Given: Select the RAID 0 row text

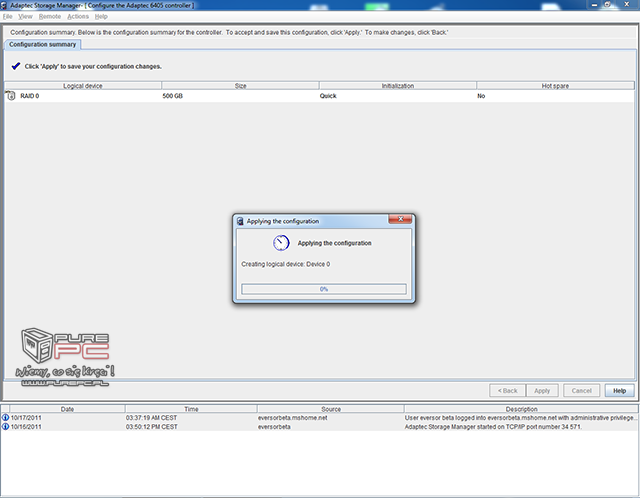Looking at the screenshot, I should pyautogui.click(x=30, y=96).
